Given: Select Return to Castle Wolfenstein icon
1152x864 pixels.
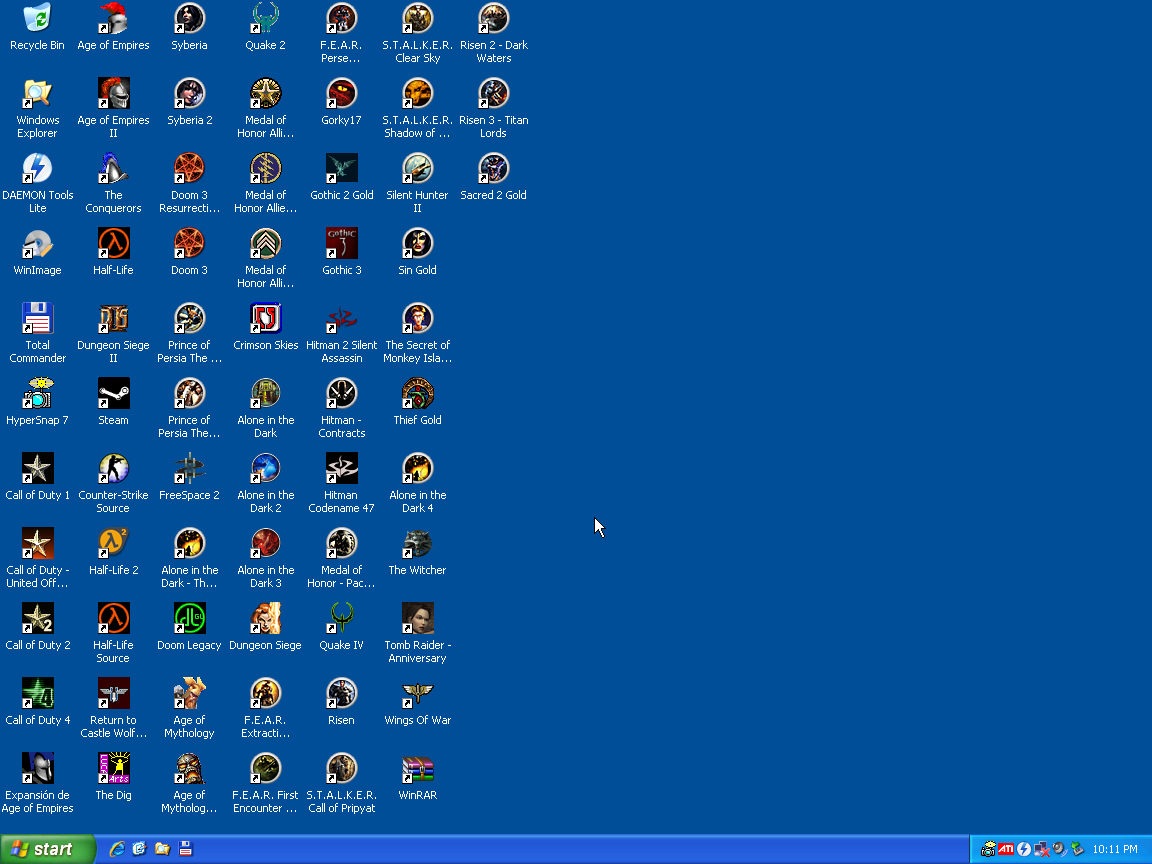Looking at the screenshot, I should coord(114,694).
